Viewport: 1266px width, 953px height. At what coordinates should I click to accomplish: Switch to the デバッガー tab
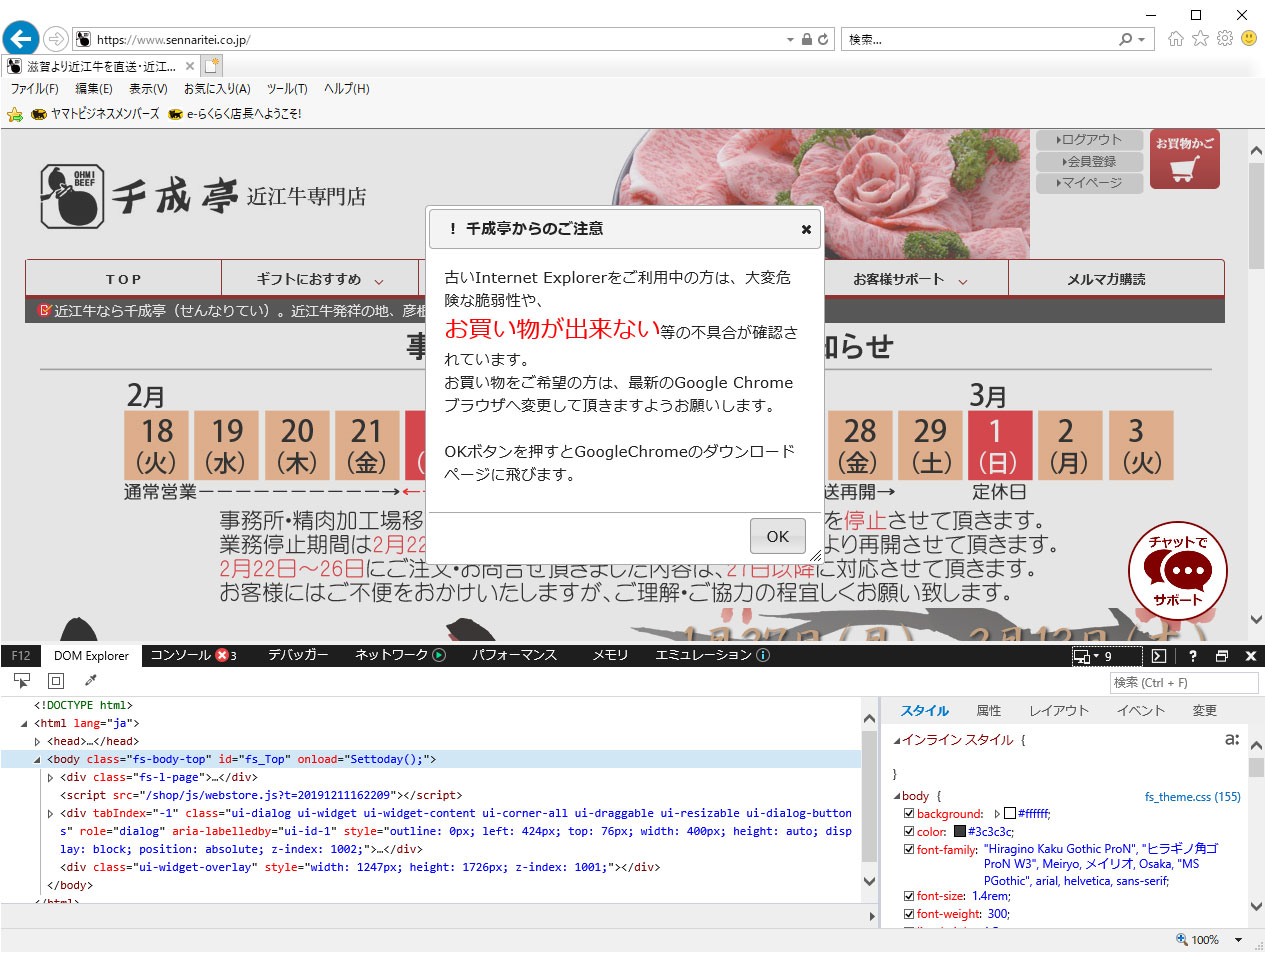pyautogui.click(x=298, y=655)
